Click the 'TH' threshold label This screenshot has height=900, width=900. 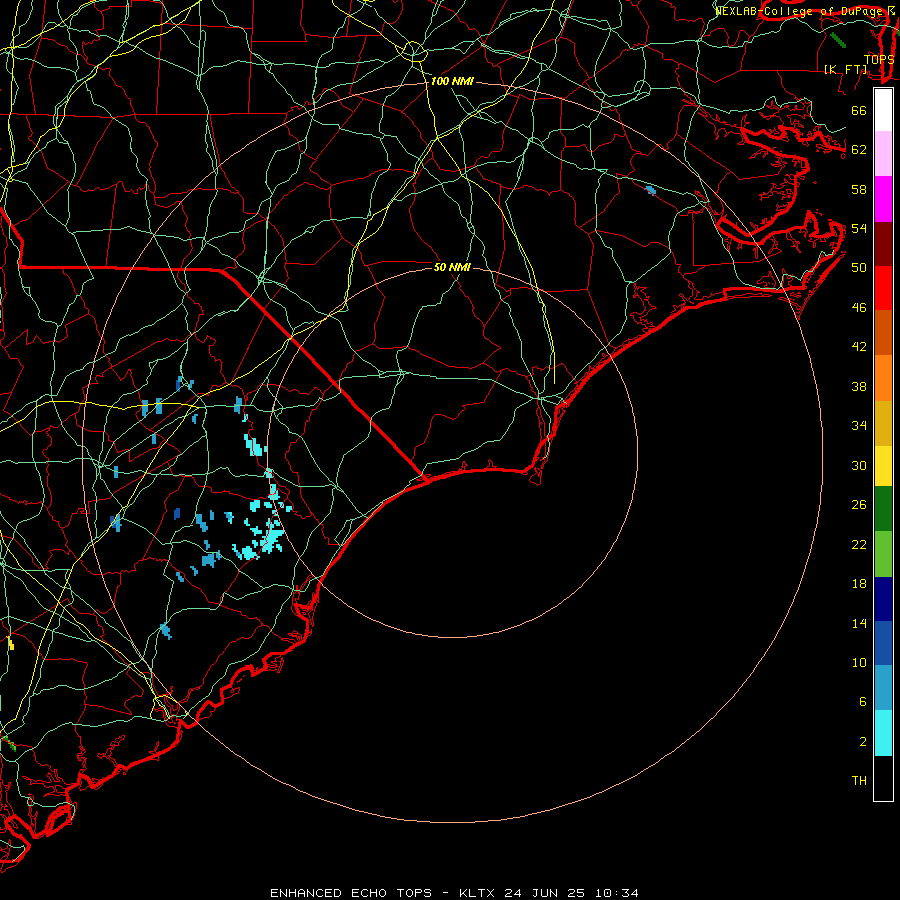click(x=859, y=781)
